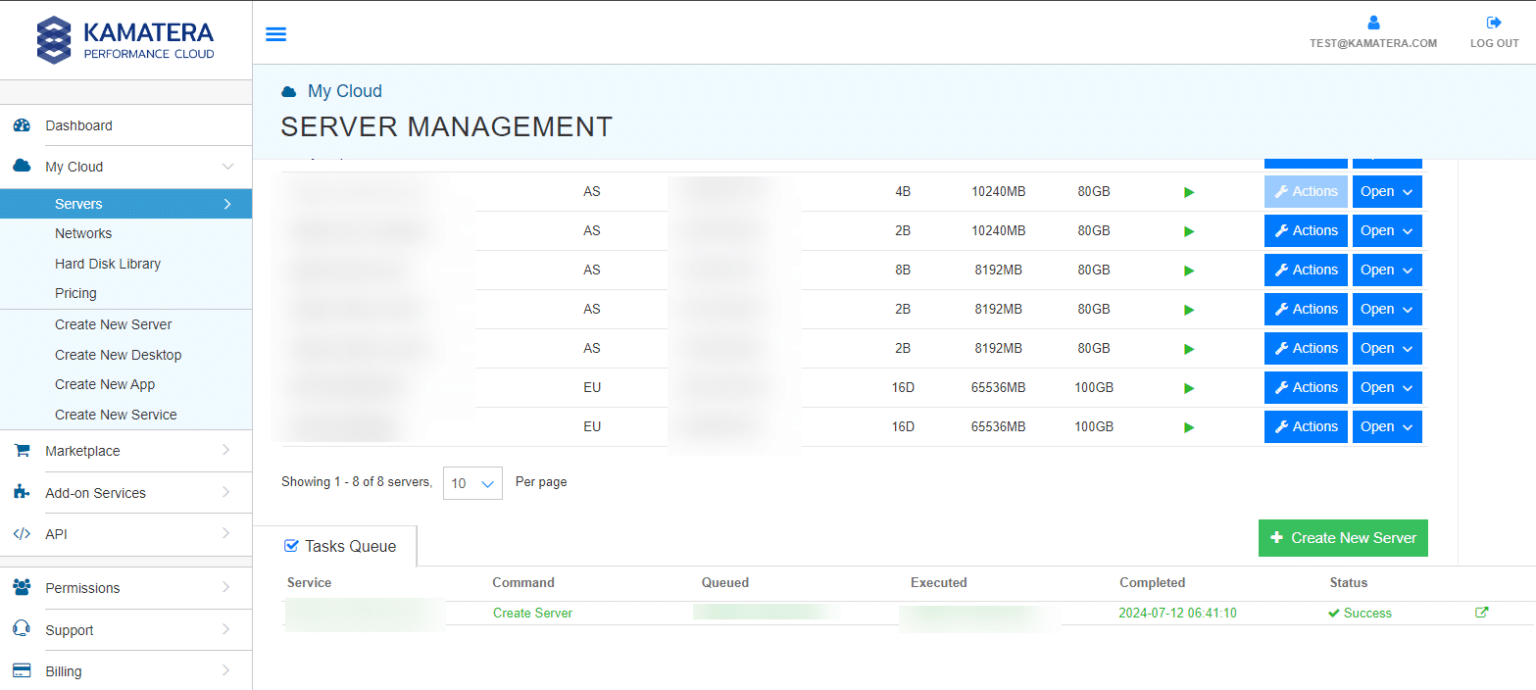
Task: Open the completed task via its external-link icon
Action: (x=1481, y=612)
